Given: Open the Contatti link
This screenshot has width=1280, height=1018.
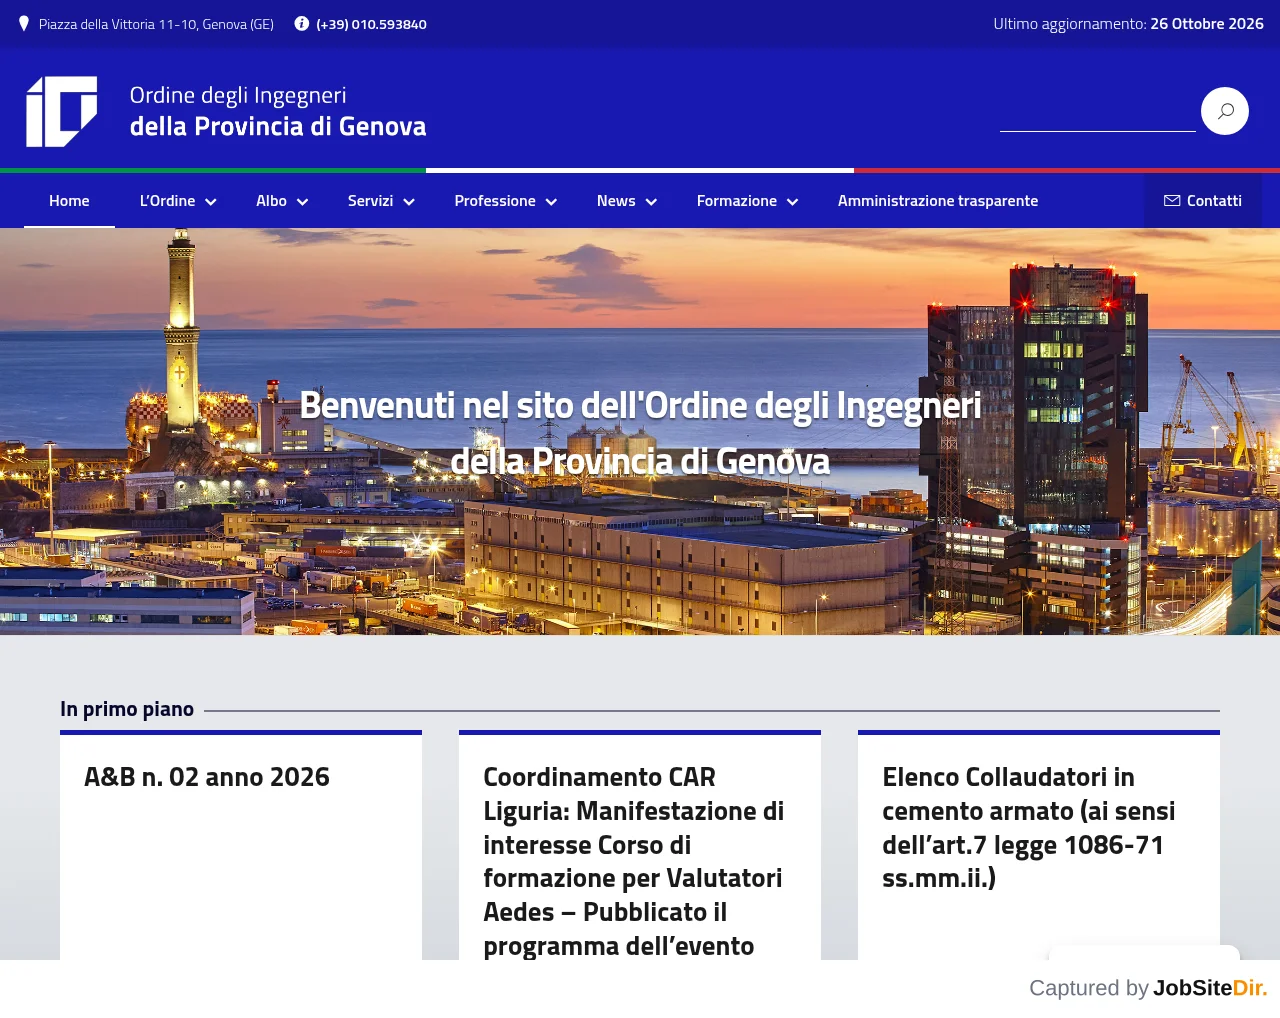Looking at the screenshot, I should pyautogui.click(x=1203, y=201).
